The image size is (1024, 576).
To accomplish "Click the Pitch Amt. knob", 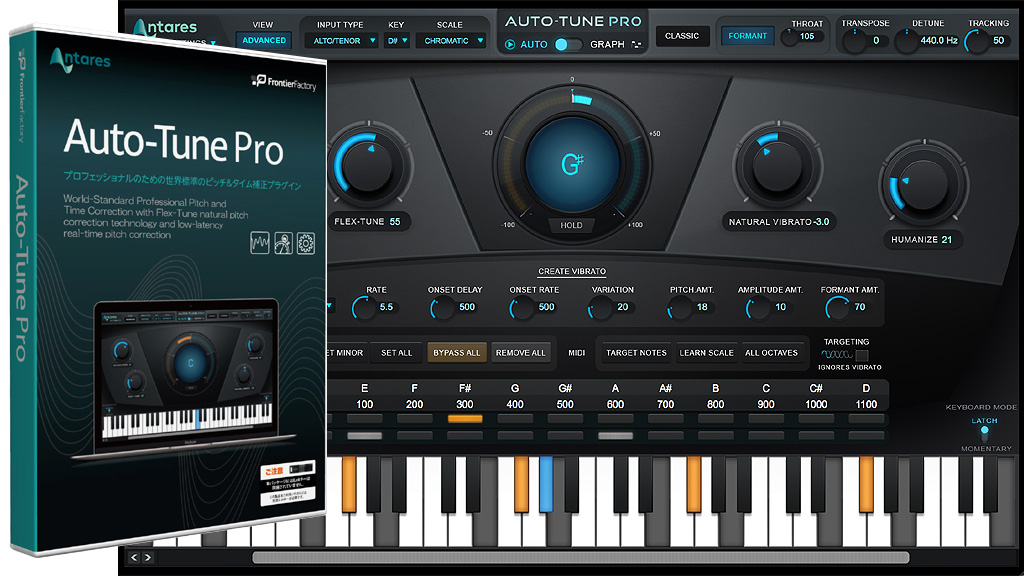I will [680, 308].
